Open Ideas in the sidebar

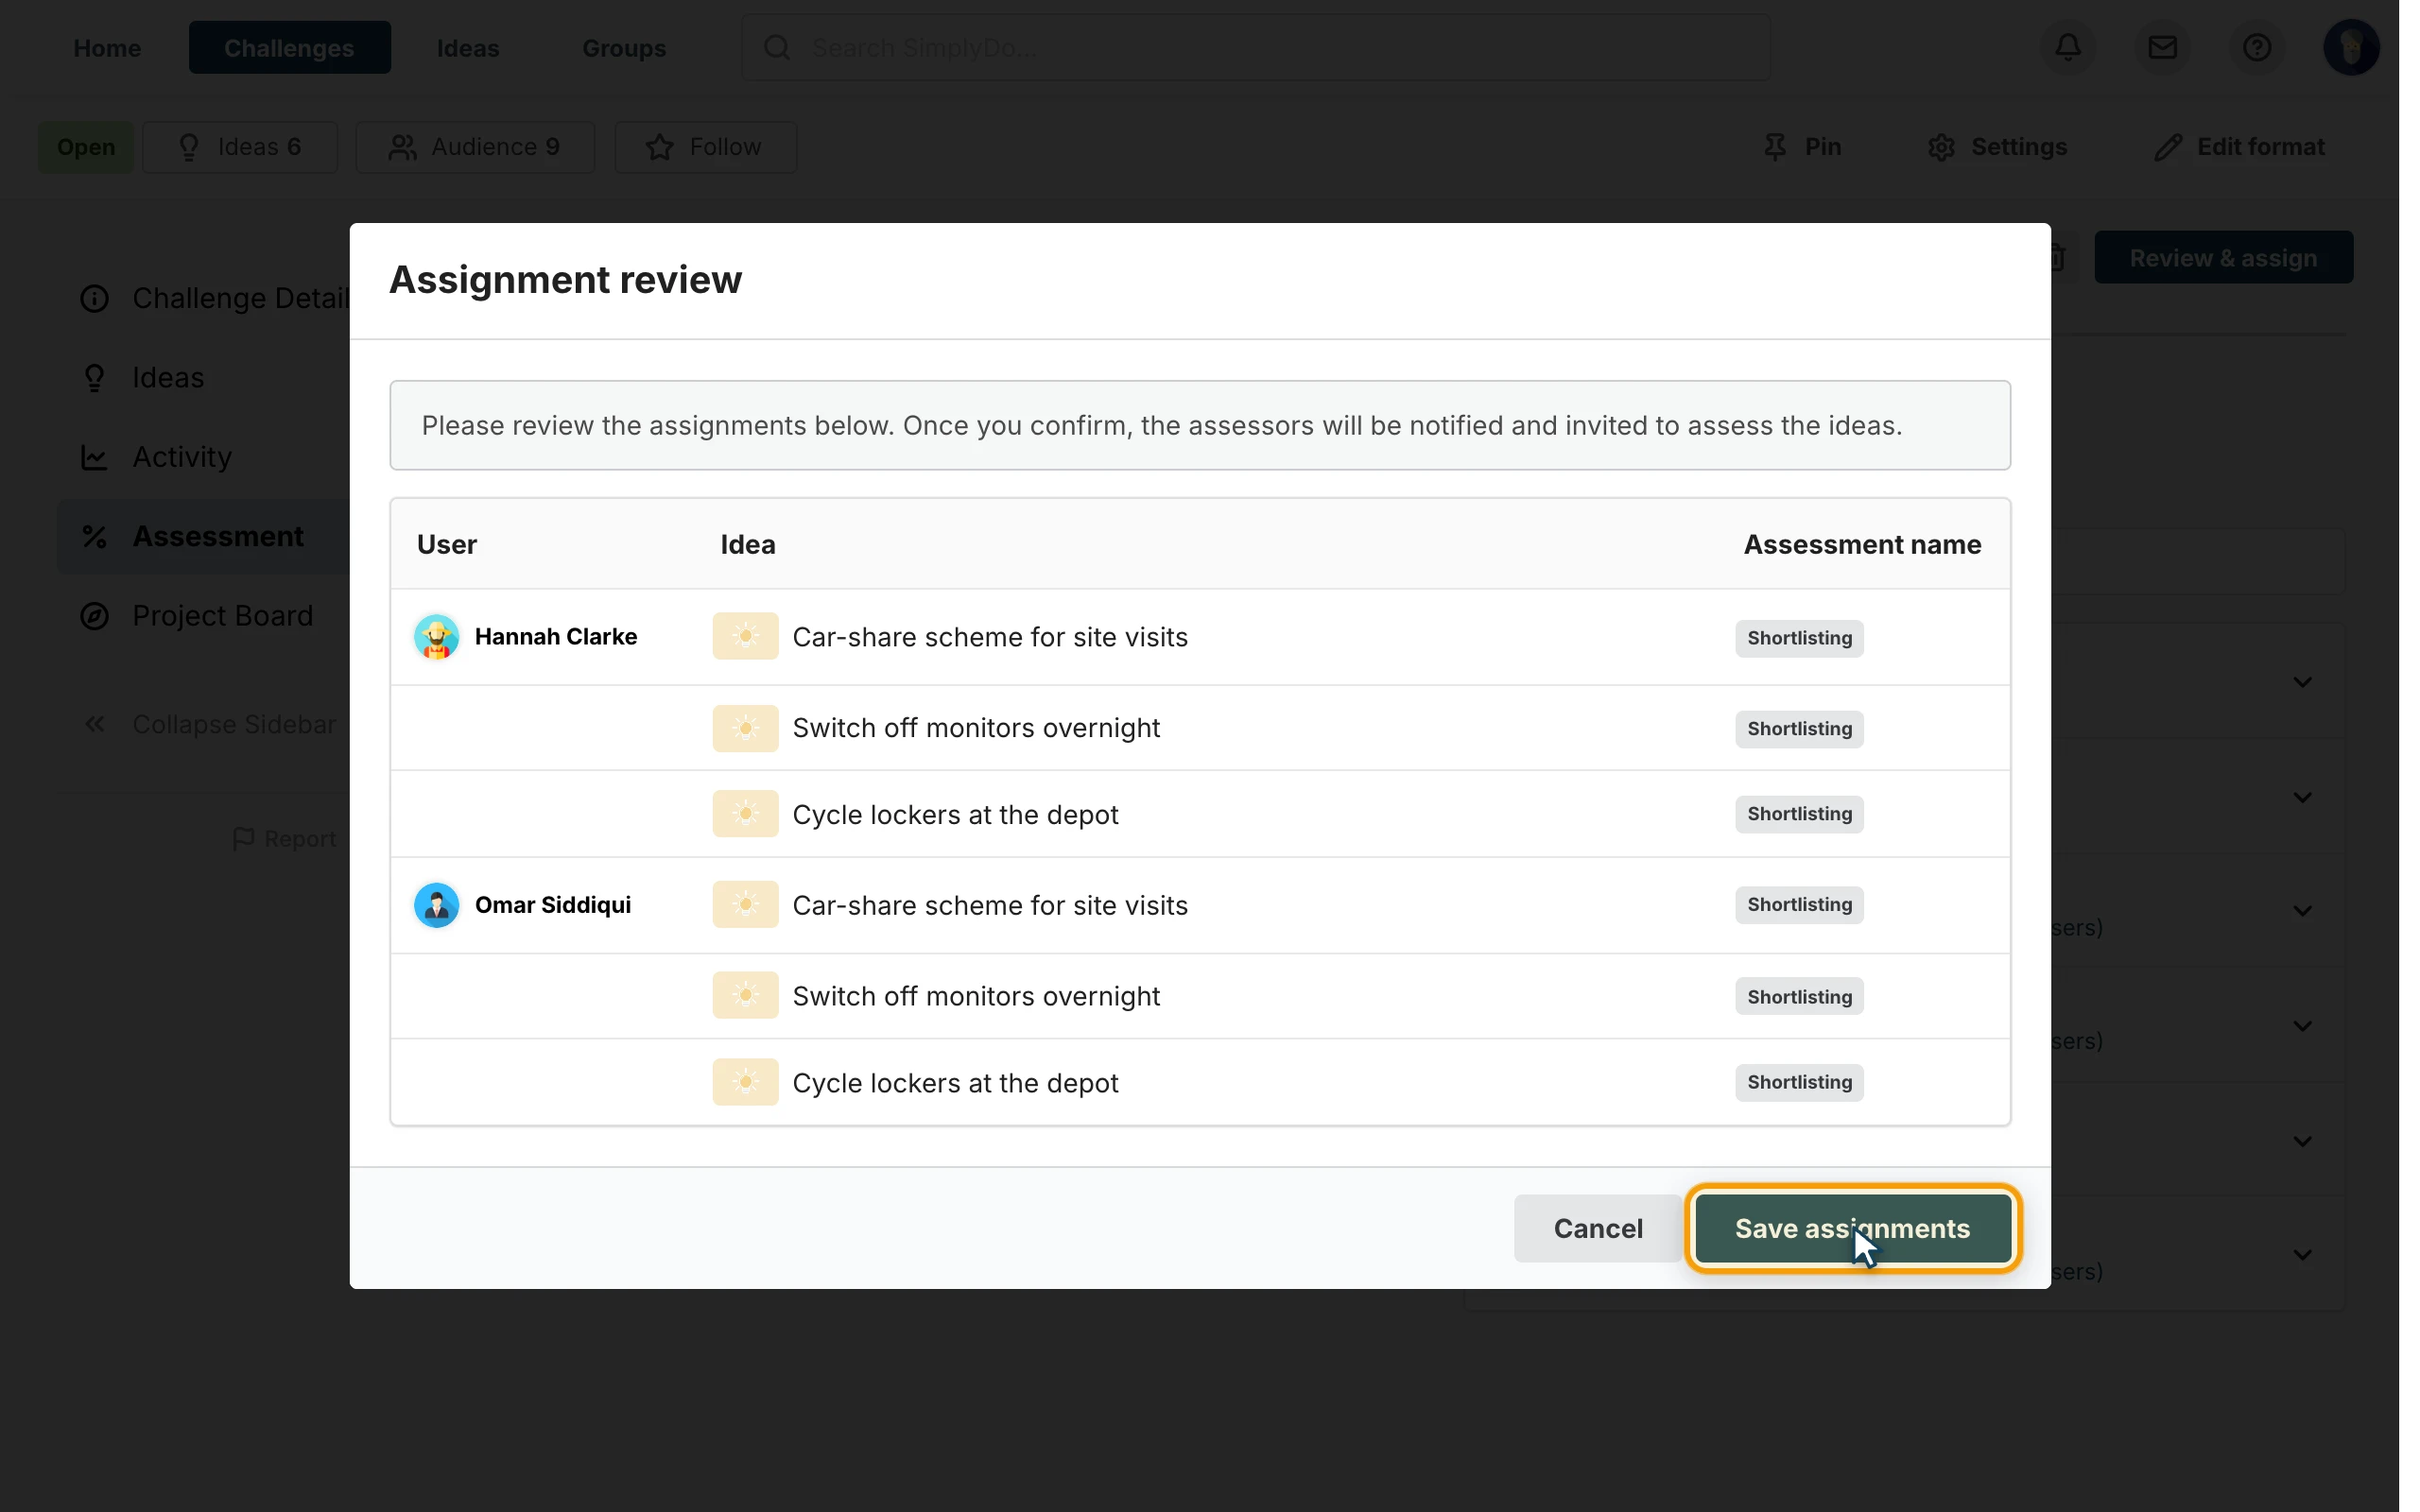[x=142, y=377]
